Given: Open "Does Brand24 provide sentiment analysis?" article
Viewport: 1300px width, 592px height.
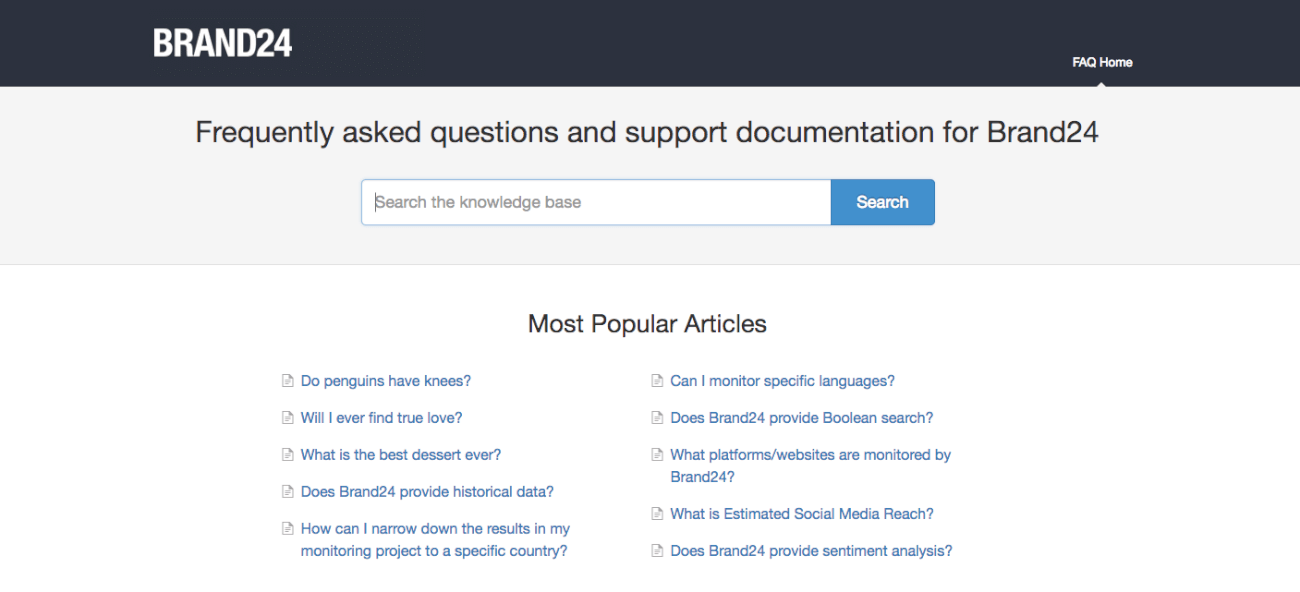Looking at the screenshot, I should click(811, 551).
